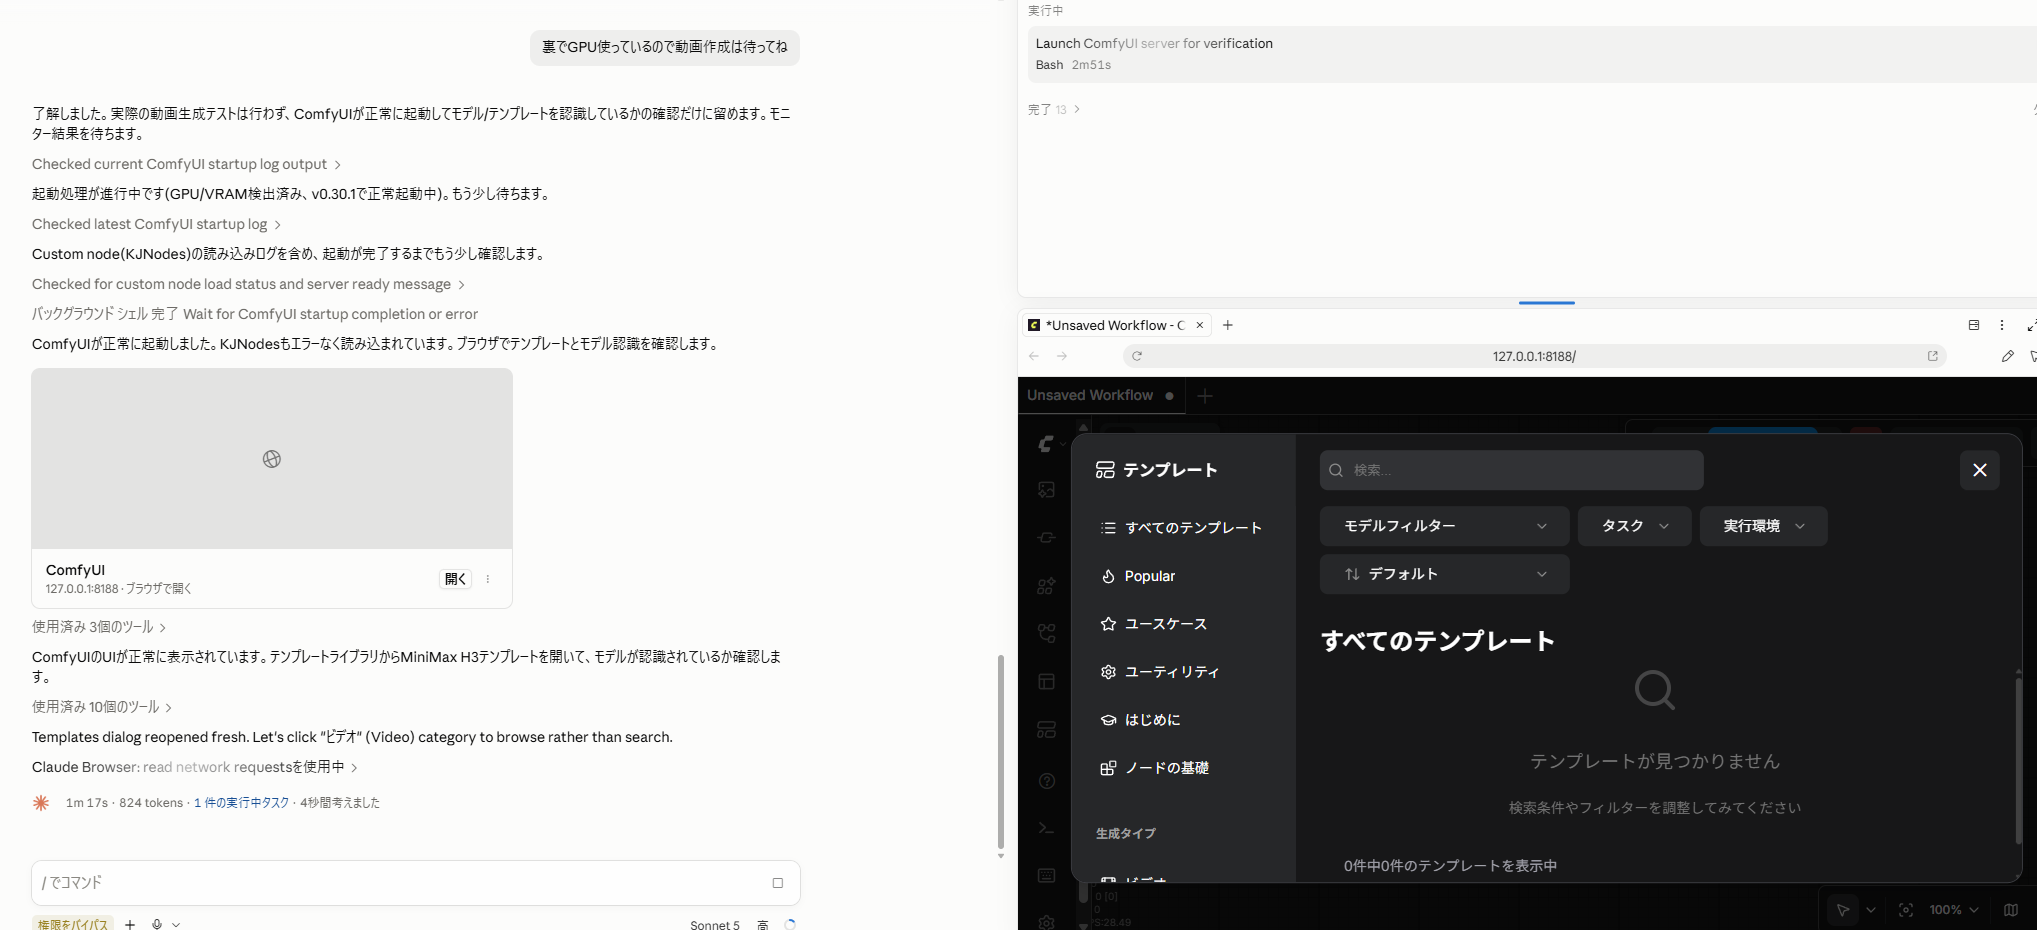Select すべてのテンプレート category
The width and height of the screenshot is (2037, 930).
1182,528
